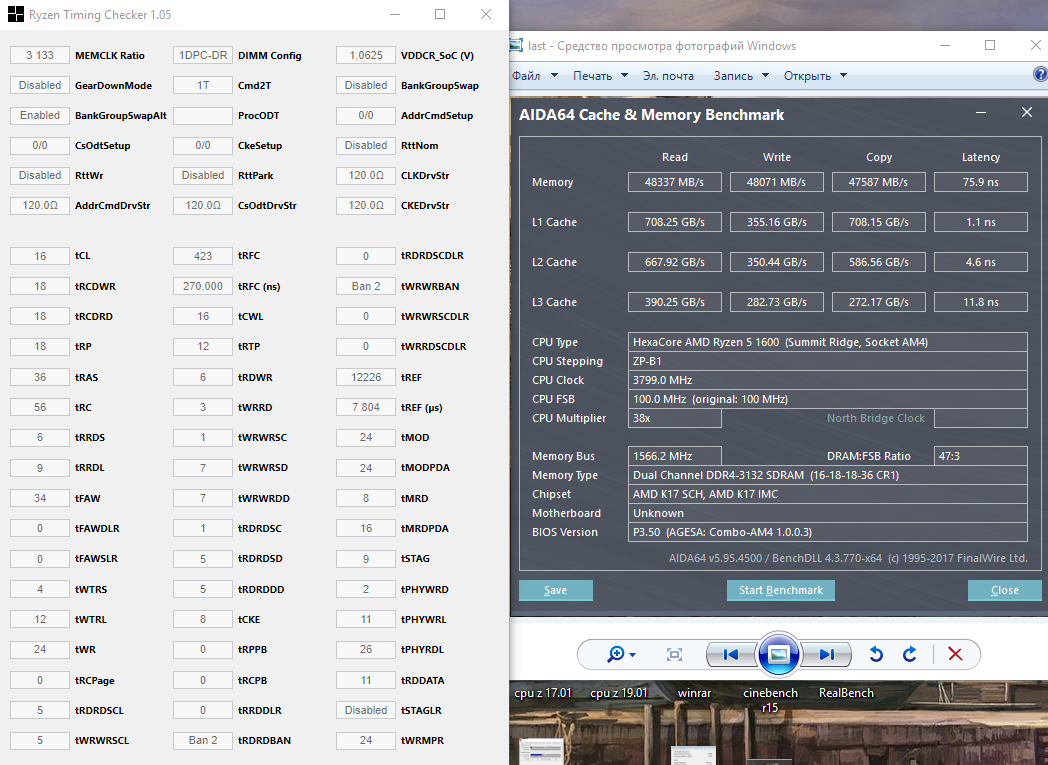
Task: Click the cpu z 19.01 desktop label
Action: coord(619,693)
